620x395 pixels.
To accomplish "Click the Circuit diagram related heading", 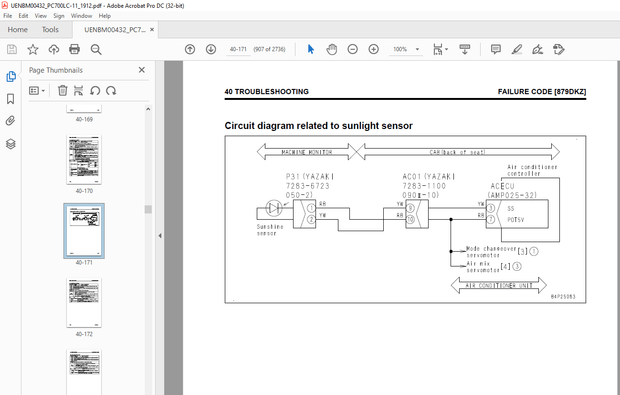I will (318, 126).
